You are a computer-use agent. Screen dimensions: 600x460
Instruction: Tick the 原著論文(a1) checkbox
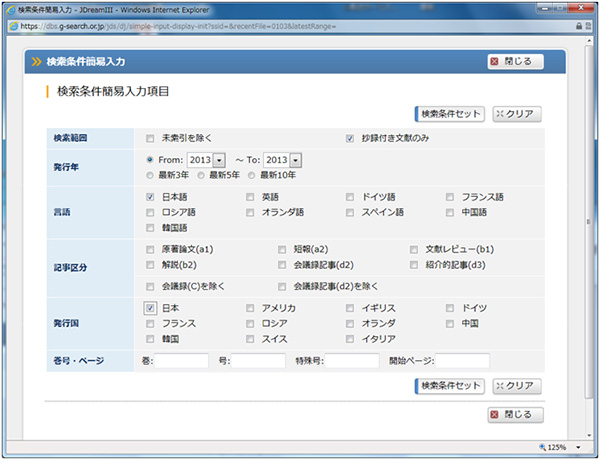pyautogui.click(x=150, y=249)
